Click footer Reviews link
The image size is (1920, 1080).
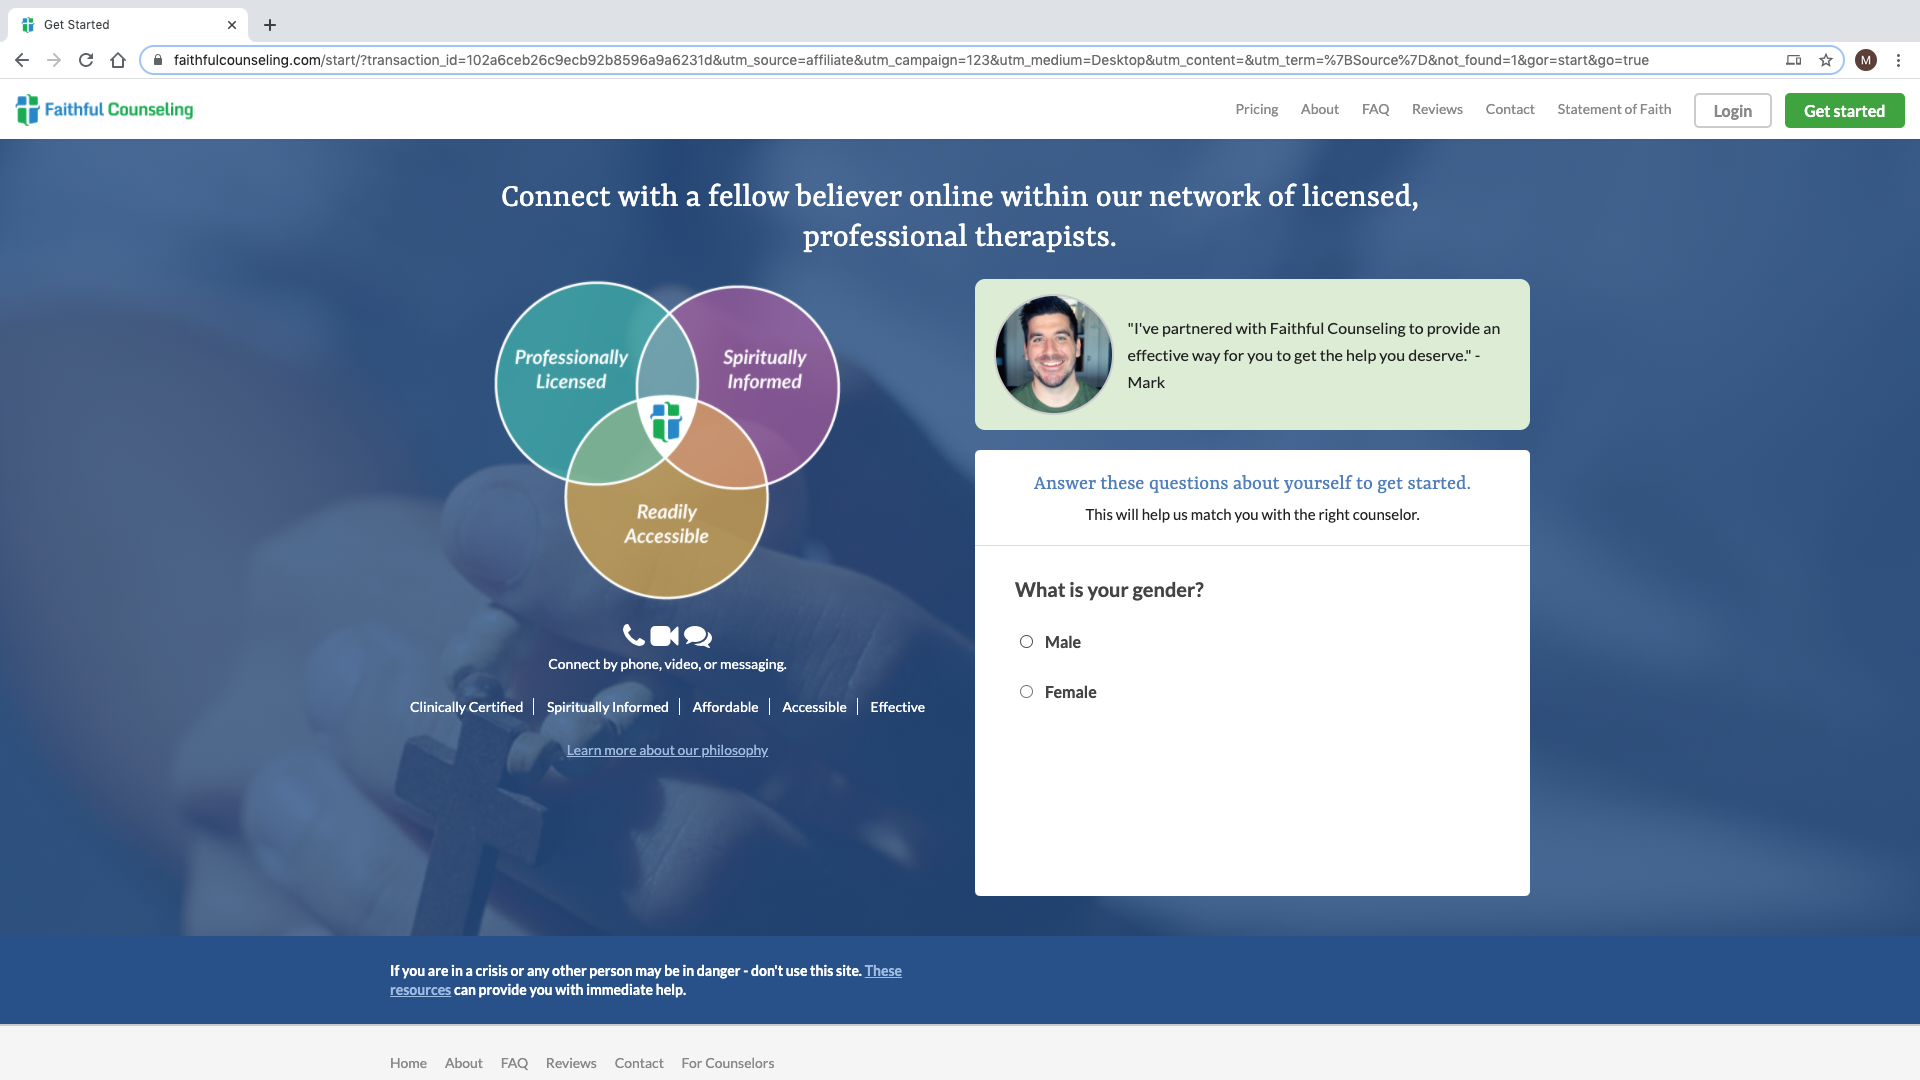point(571,1063)
